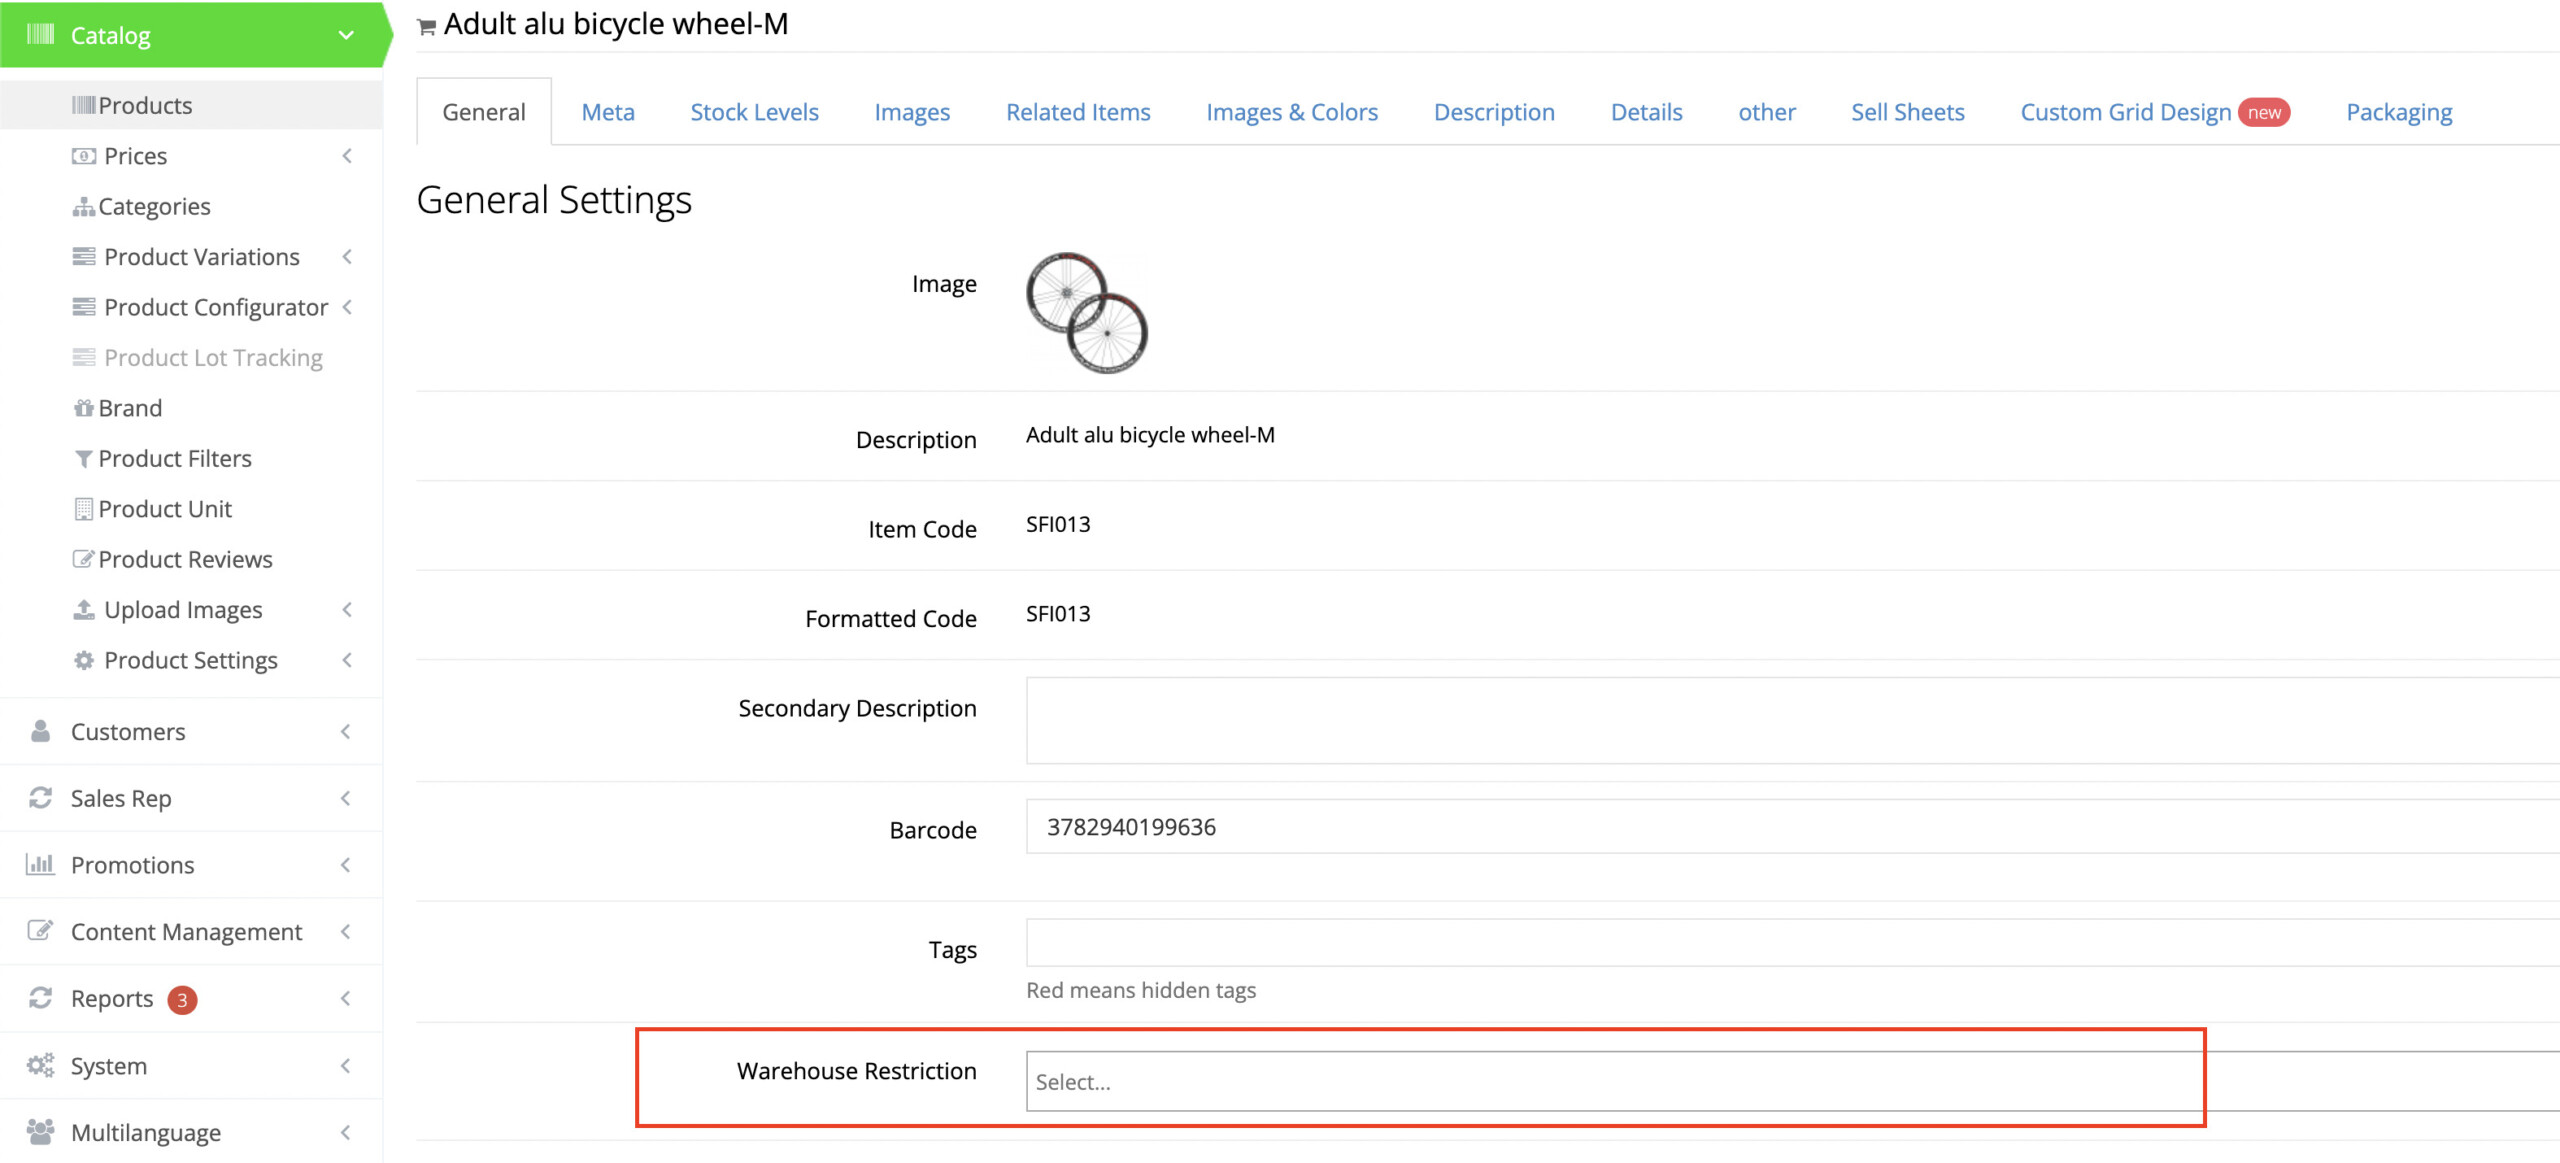Click the bicycle wheel product image
Screen dimensions: 2560x1163
click(x=1087, y=313)
